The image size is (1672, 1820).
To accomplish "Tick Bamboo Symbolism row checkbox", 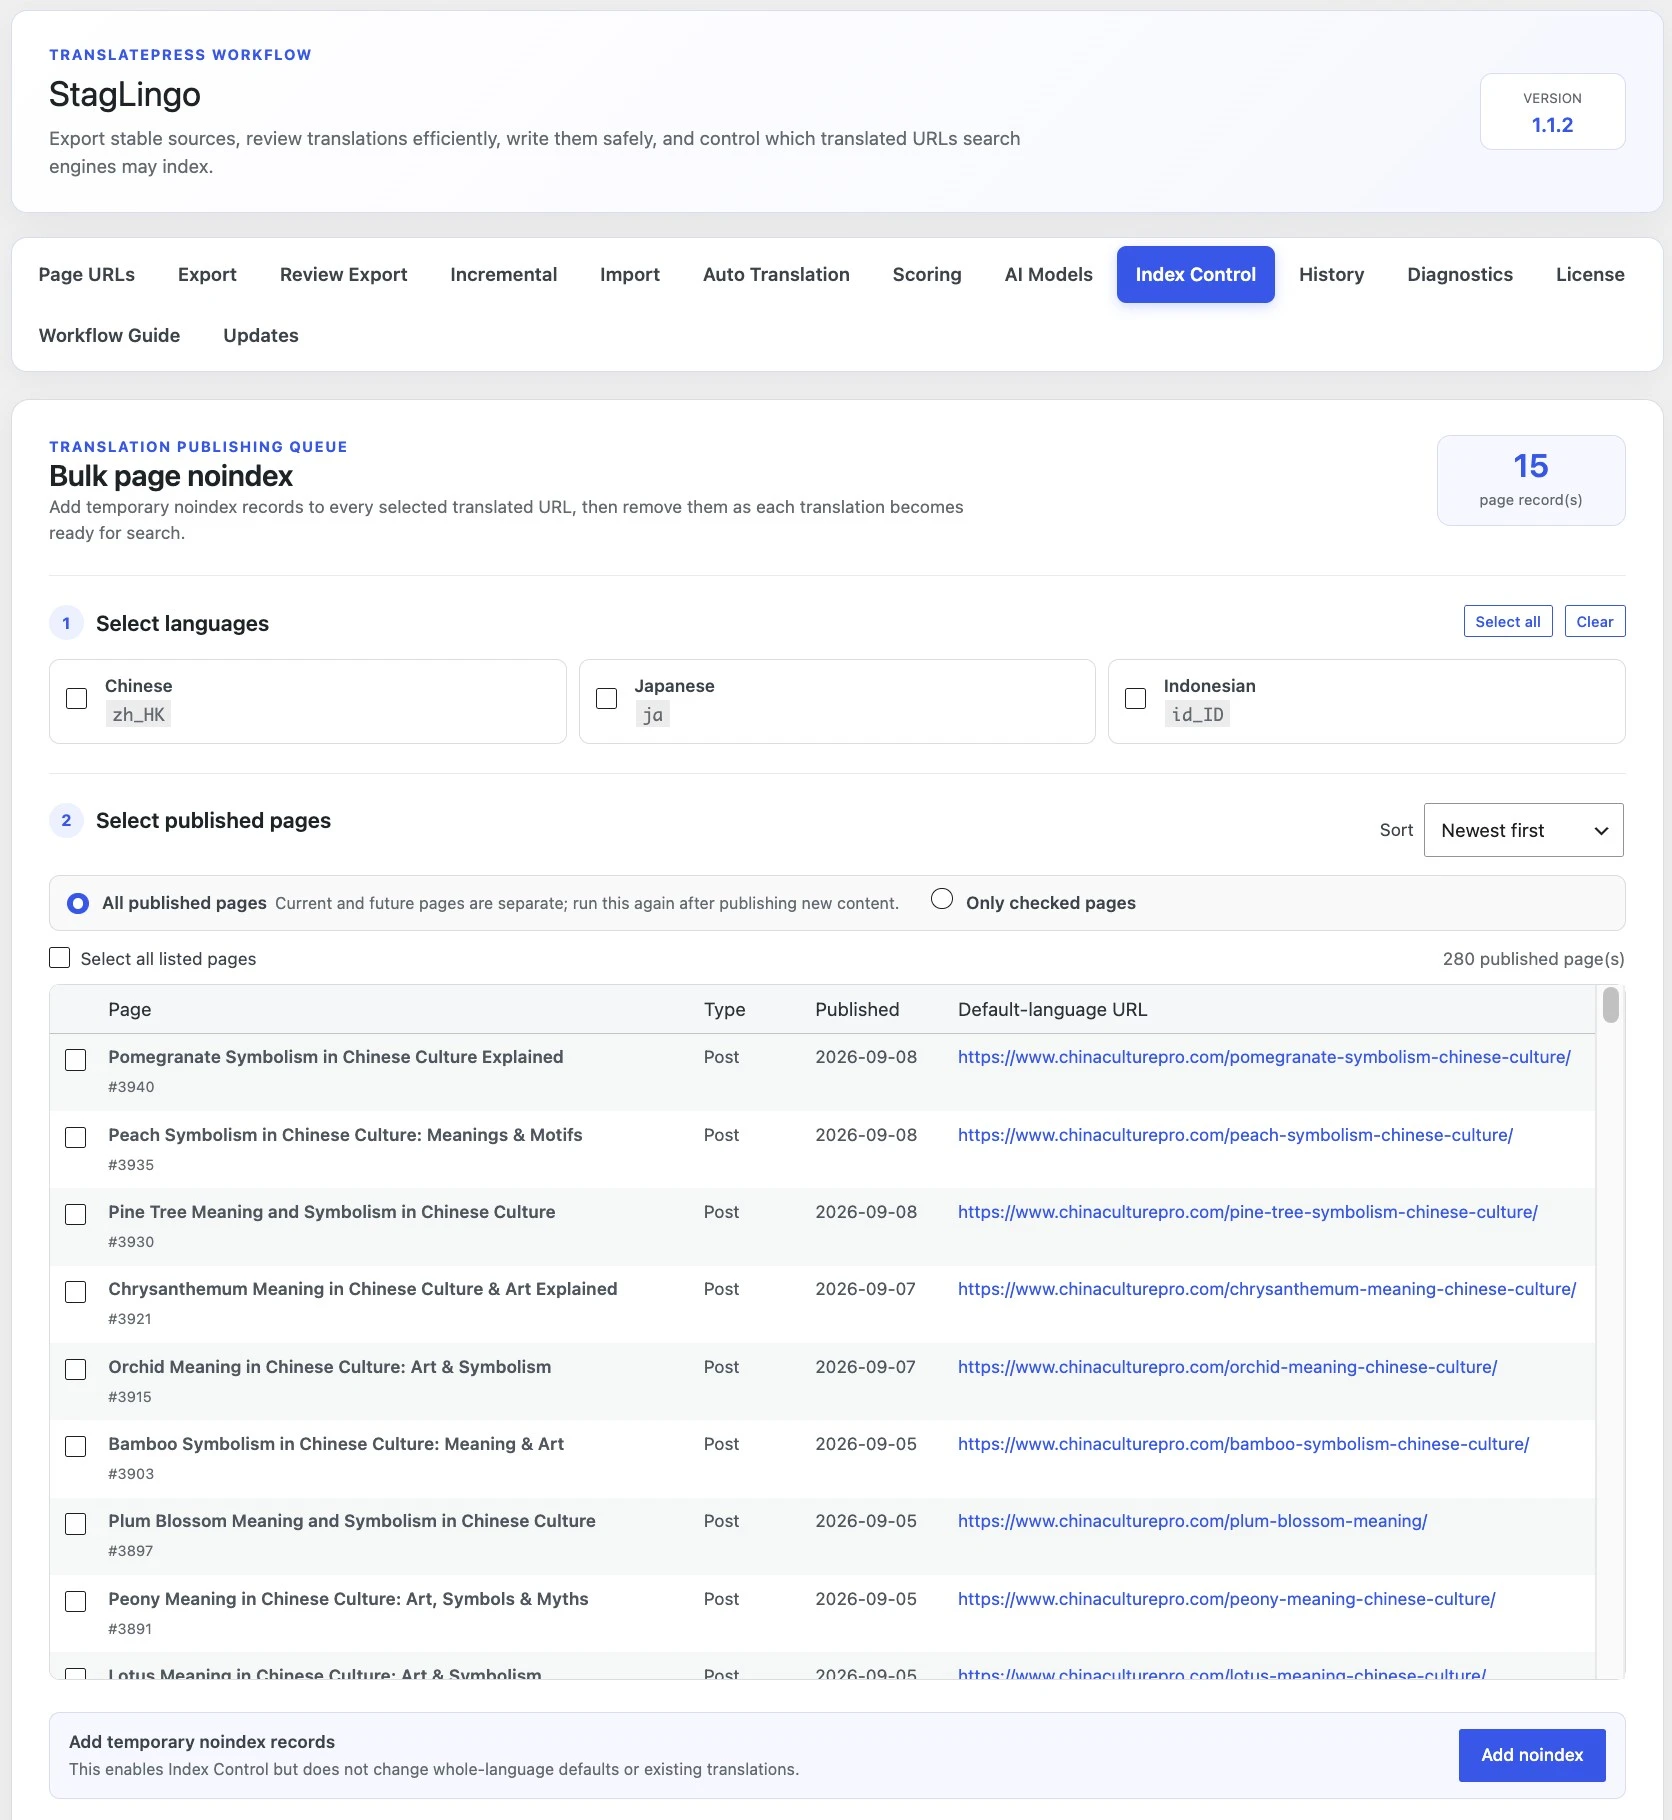I will point(76,1447).
